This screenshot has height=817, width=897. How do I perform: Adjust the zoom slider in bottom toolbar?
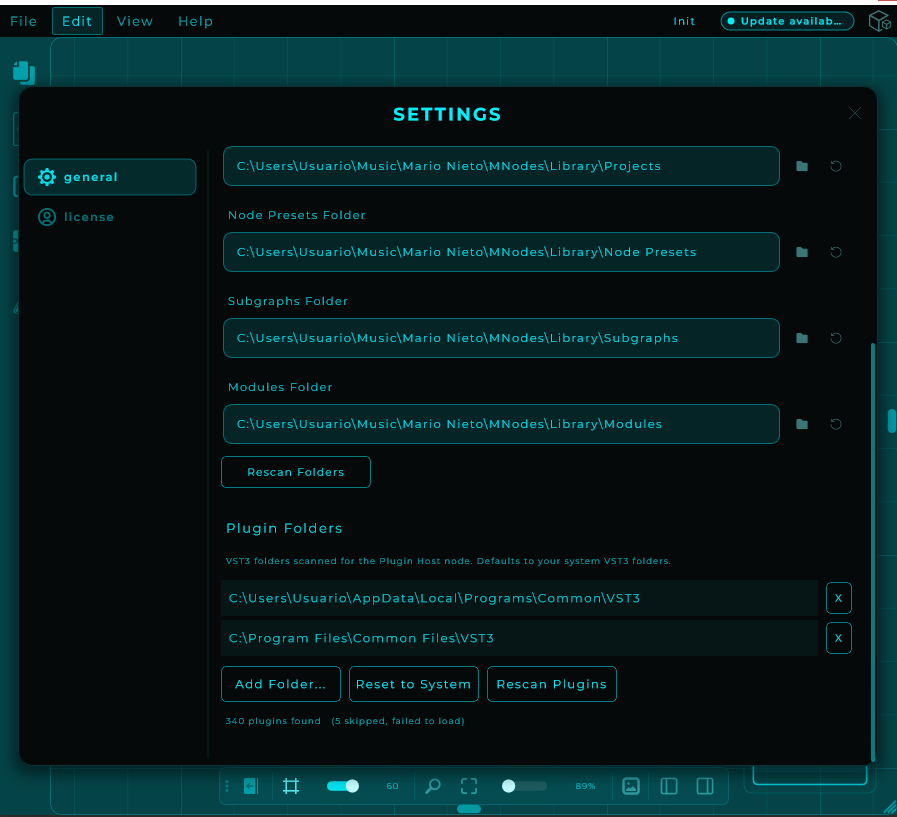point(524,786)
